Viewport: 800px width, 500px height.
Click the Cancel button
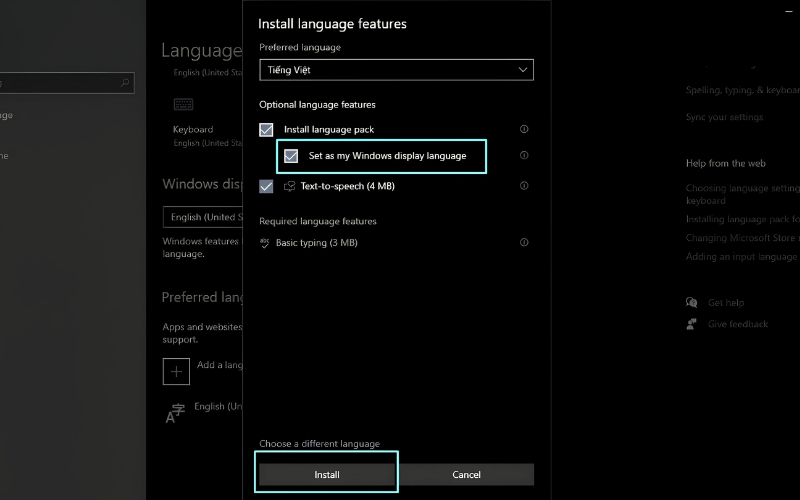466,474
